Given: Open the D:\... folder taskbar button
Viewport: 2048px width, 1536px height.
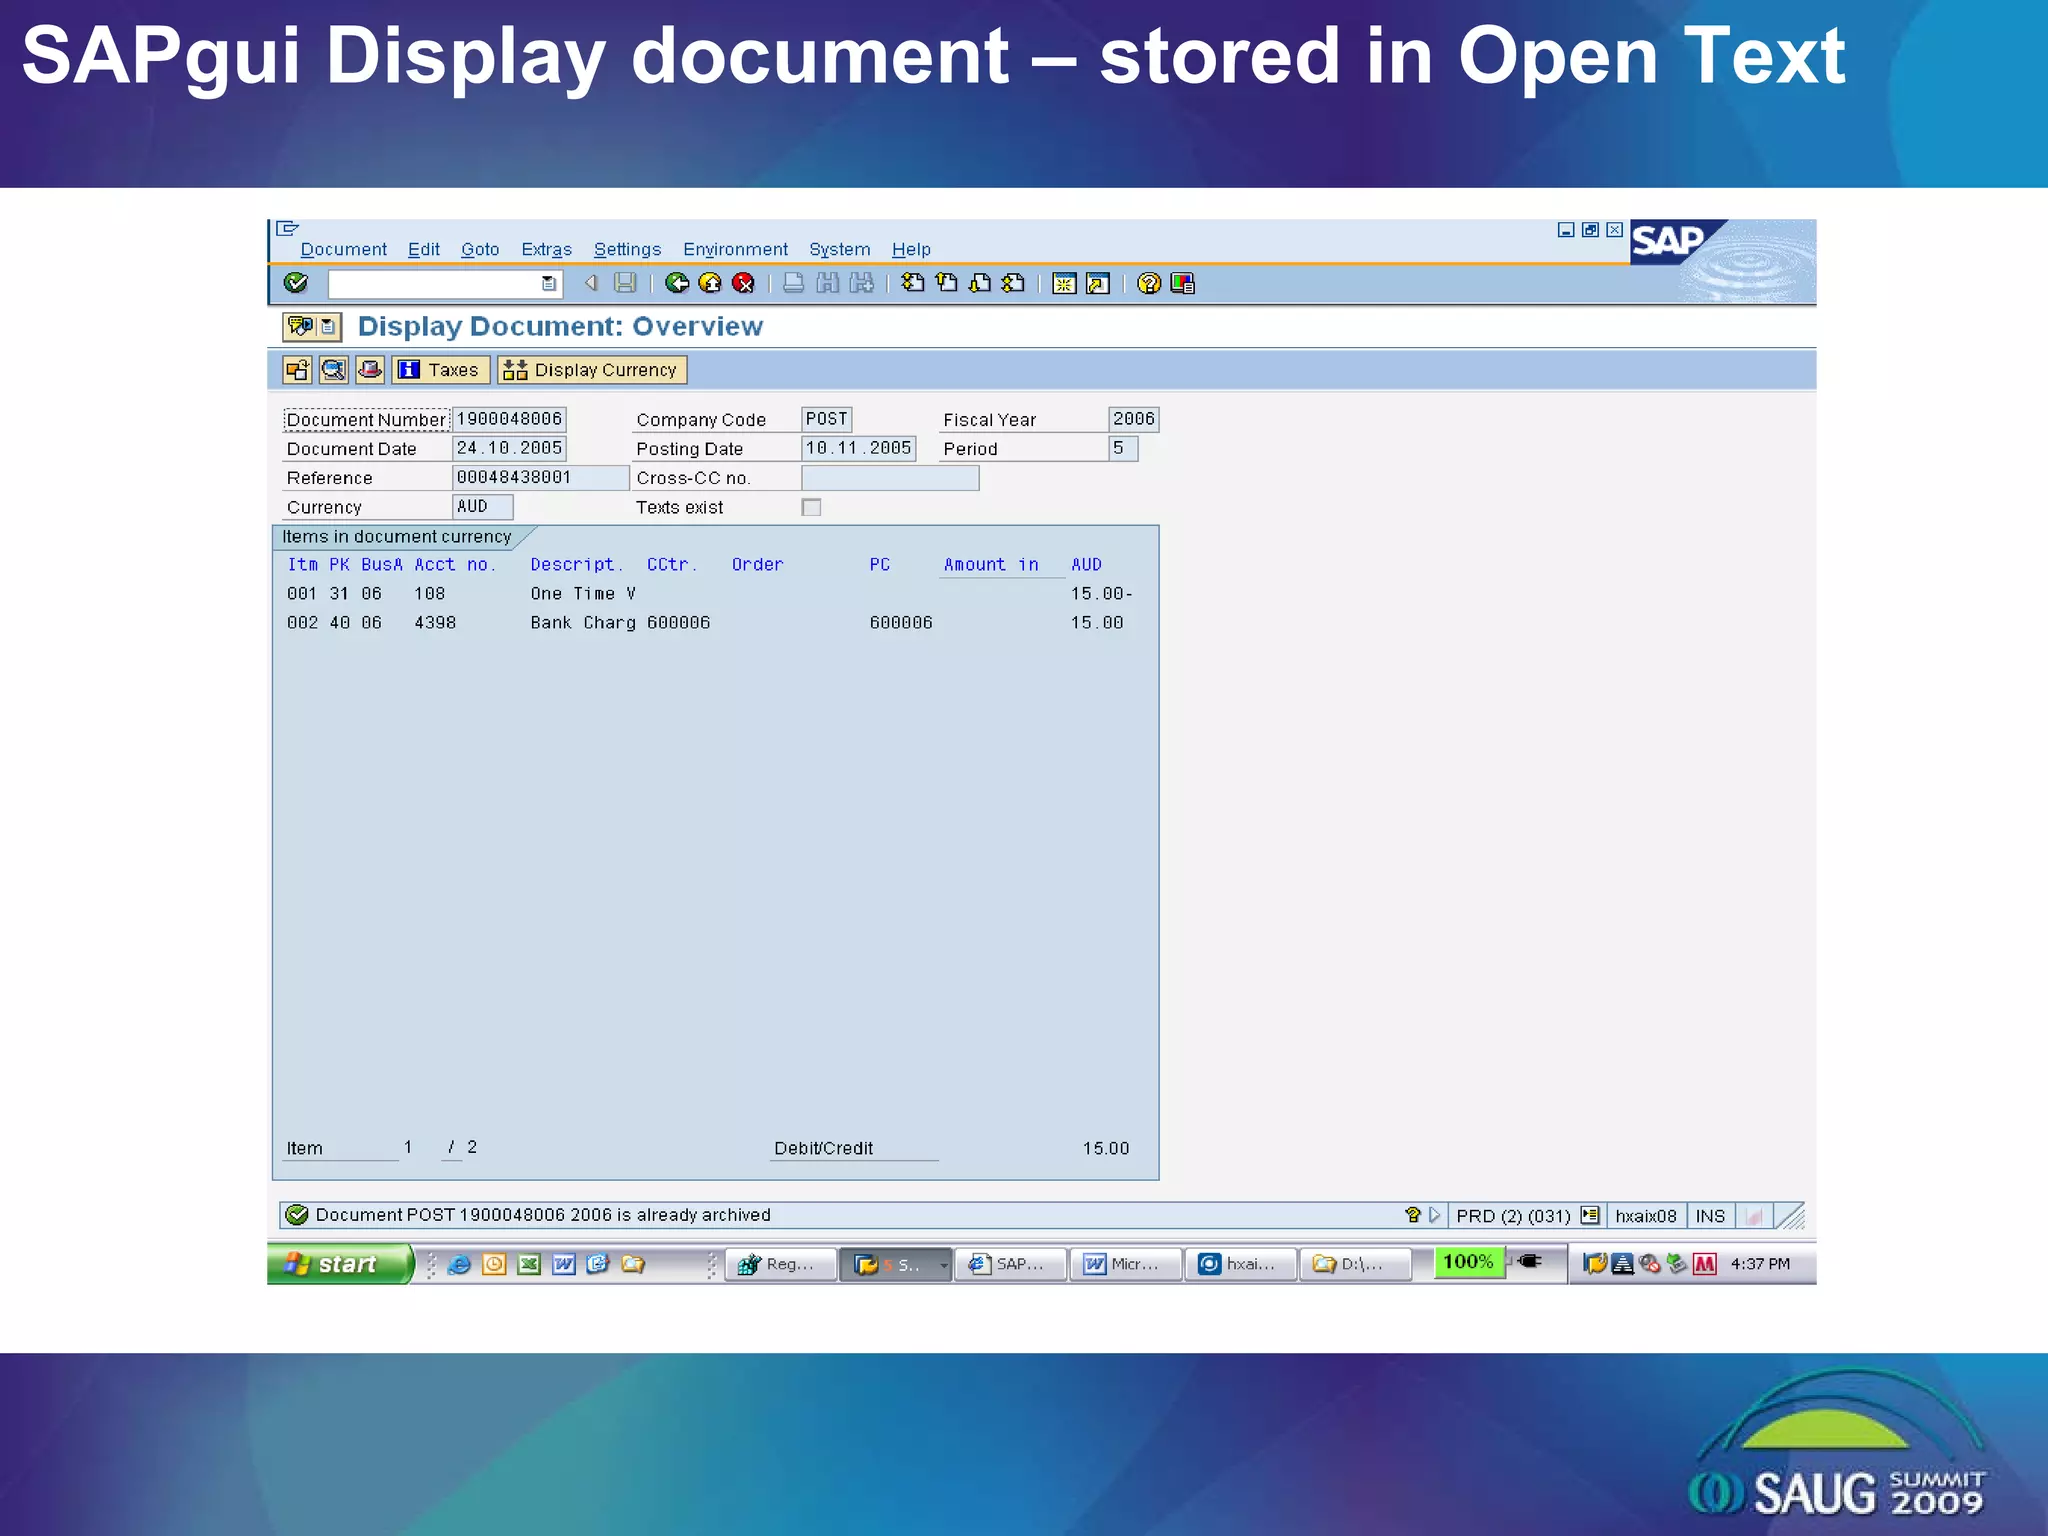Looking at the screenshot, I should point(1355,1265).
